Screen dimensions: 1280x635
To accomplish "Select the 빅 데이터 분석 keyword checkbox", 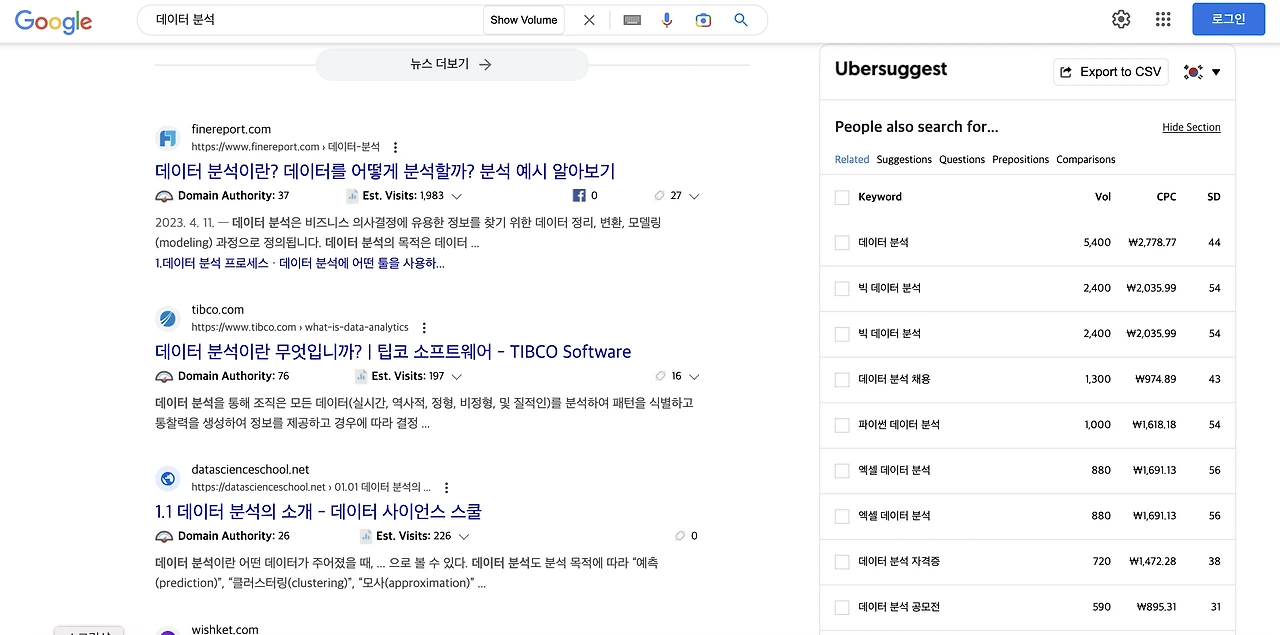I will coord(841,287).
